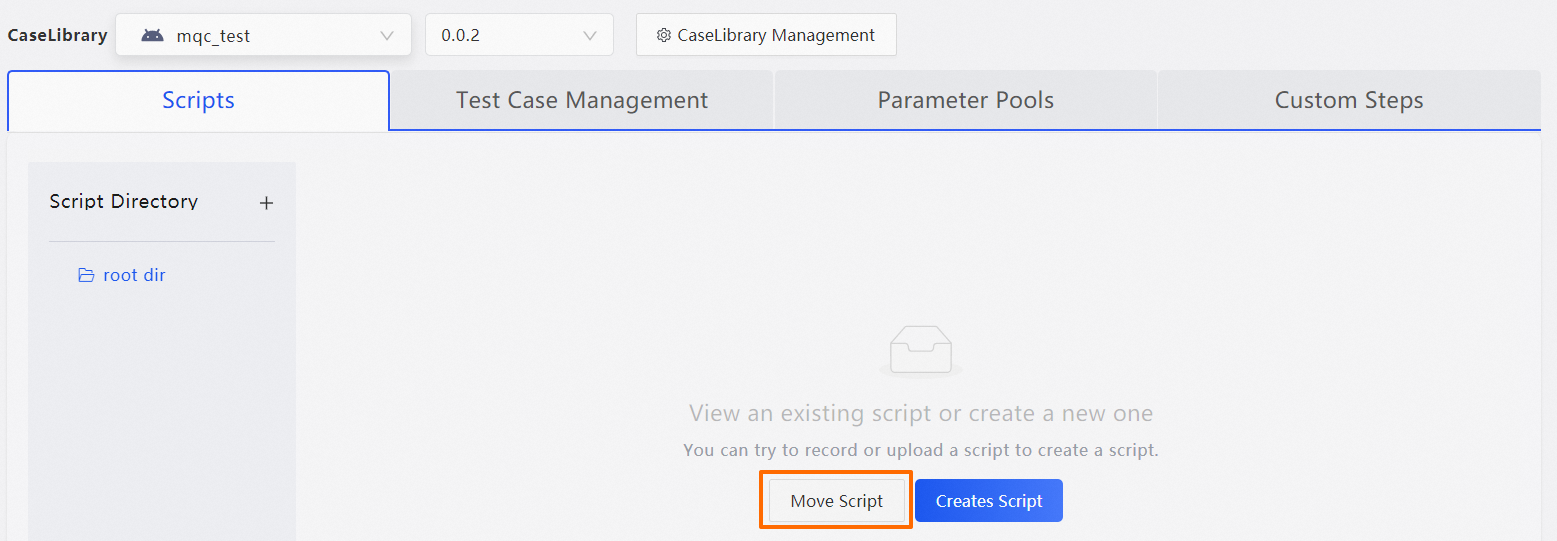Click the empty inbox tray icon

(920, 351)
